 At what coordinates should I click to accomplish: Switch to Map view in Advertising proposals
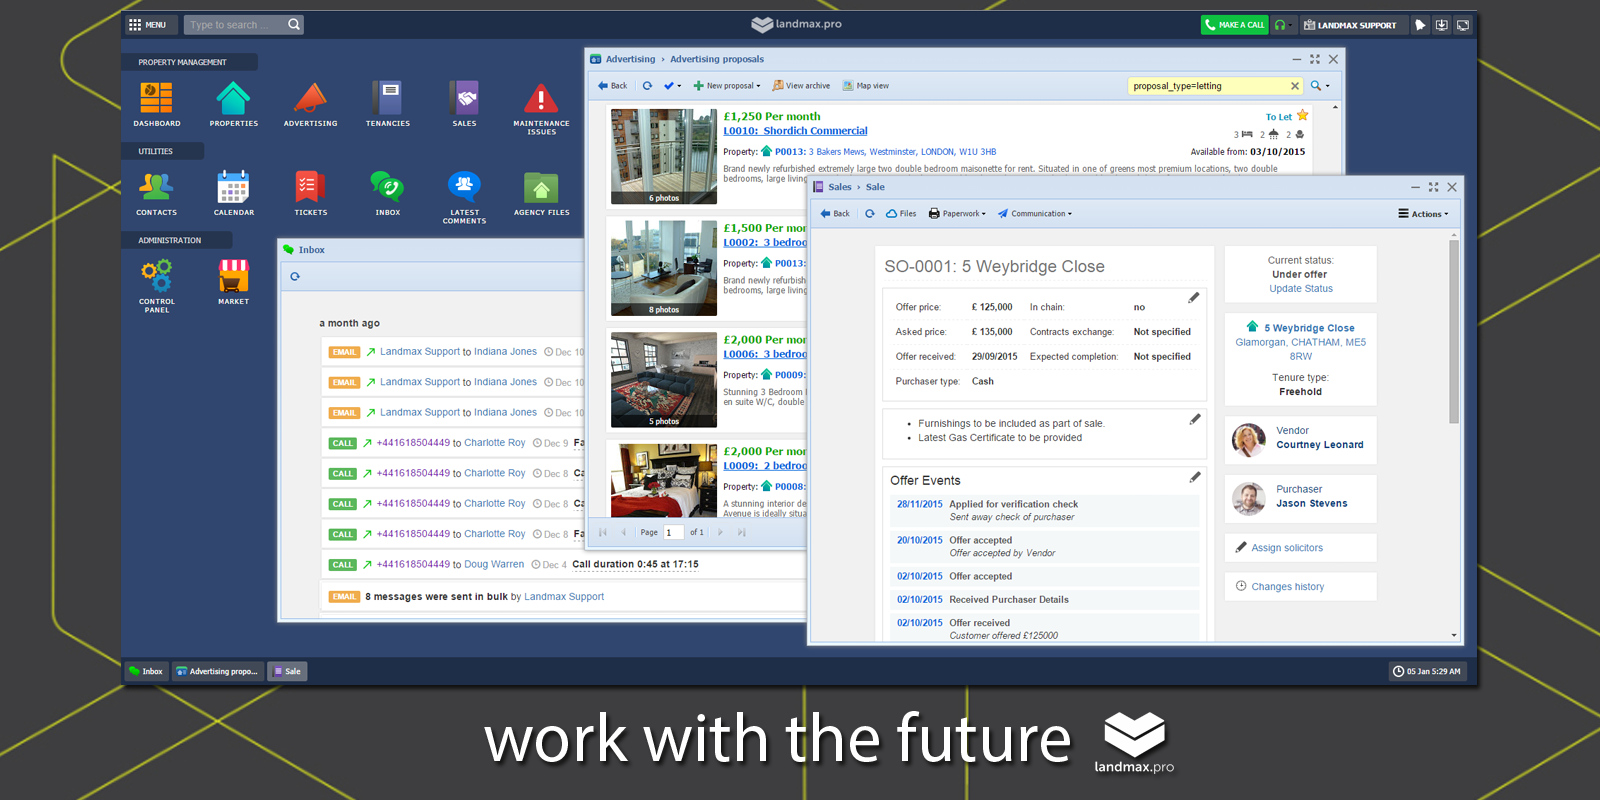coord(866,86)
